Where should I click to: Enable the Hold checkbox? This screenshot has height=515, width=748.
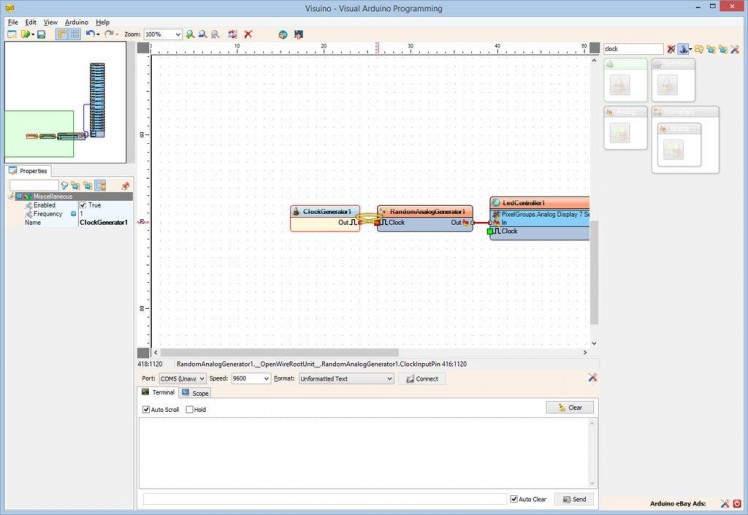pyautogui.click(x=189, y=409)
